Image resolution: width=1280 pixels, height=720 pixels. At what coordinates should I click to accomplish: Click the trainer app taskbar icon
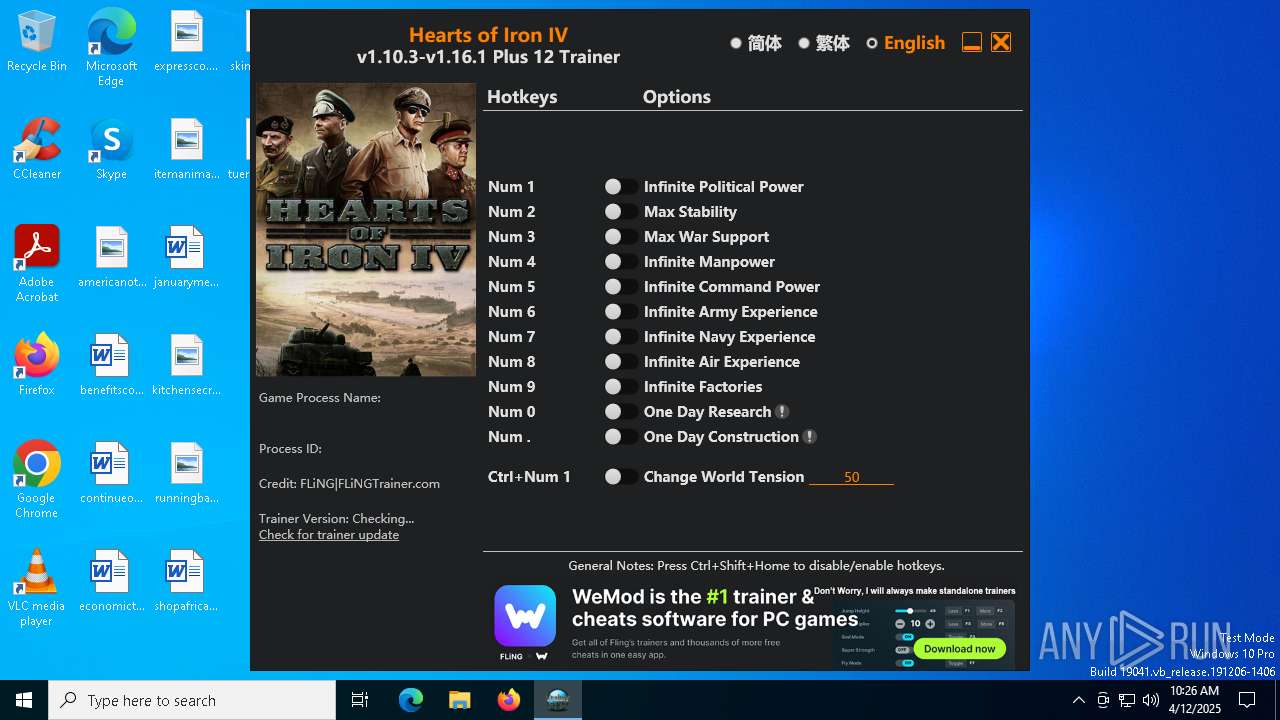point(558,700)
